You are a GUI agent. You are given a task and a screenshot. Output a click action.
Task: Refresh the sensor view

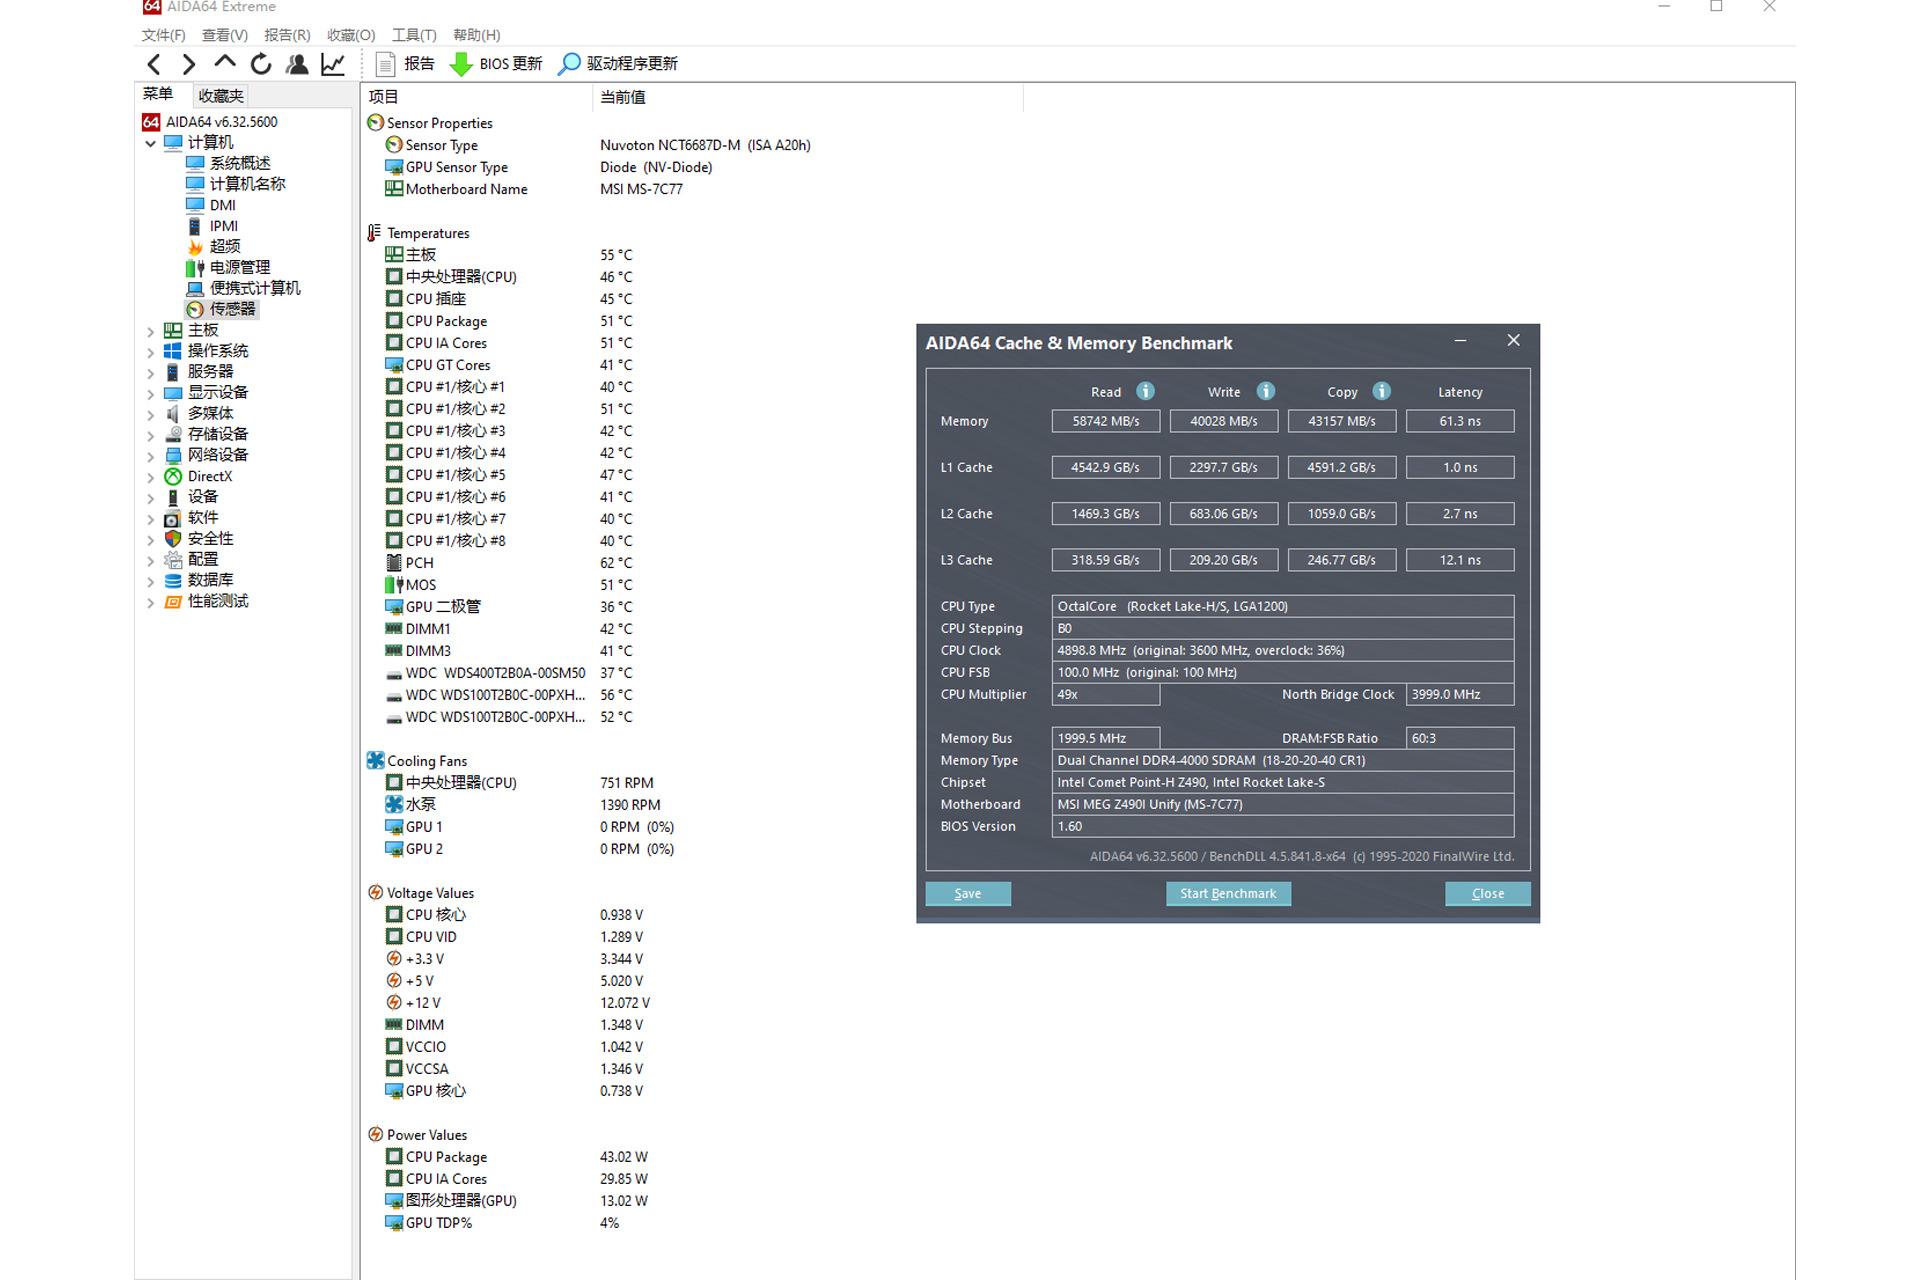[261, 64]
